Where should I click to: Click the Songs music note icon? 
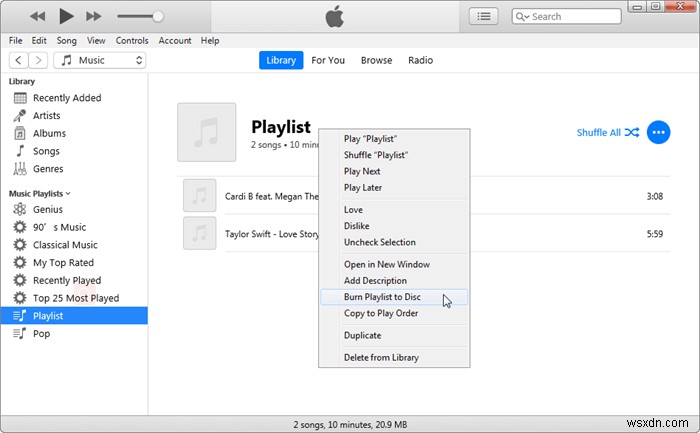(x=20, y=151)
